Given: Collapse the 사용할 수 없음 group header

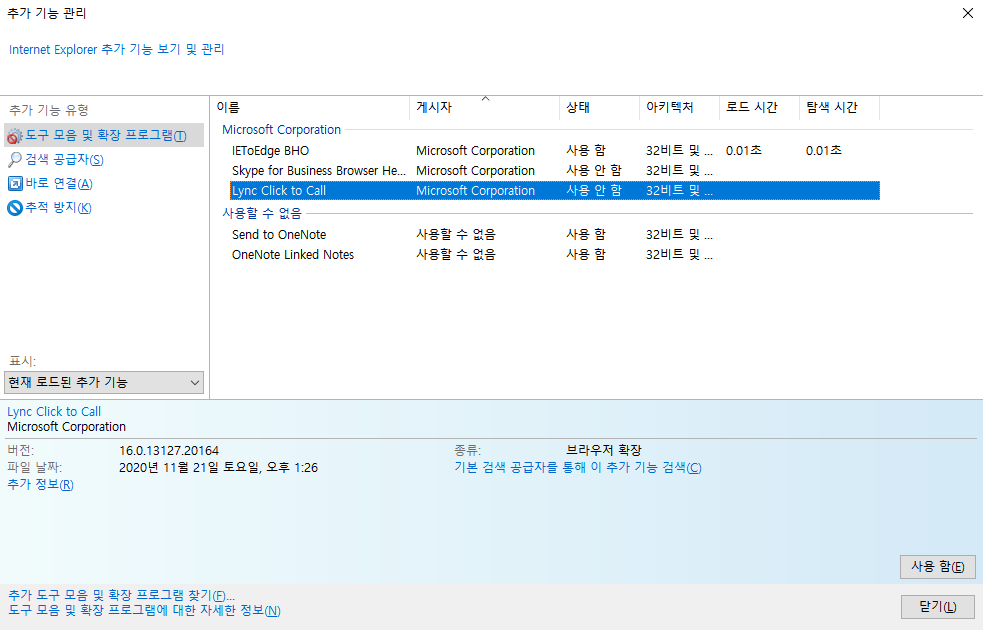Looking at the screenshot, I should [x=262, y=213].
